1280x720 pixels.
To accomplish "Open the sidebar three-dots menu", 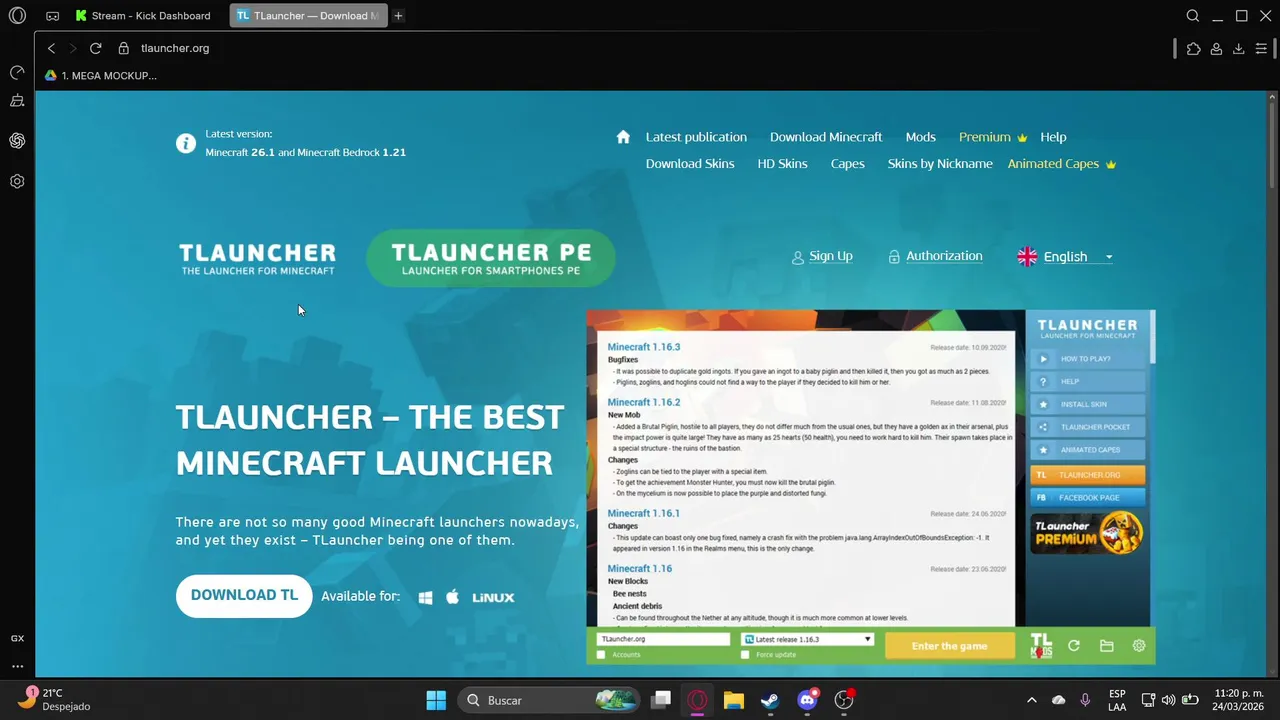I will [17, 666].
